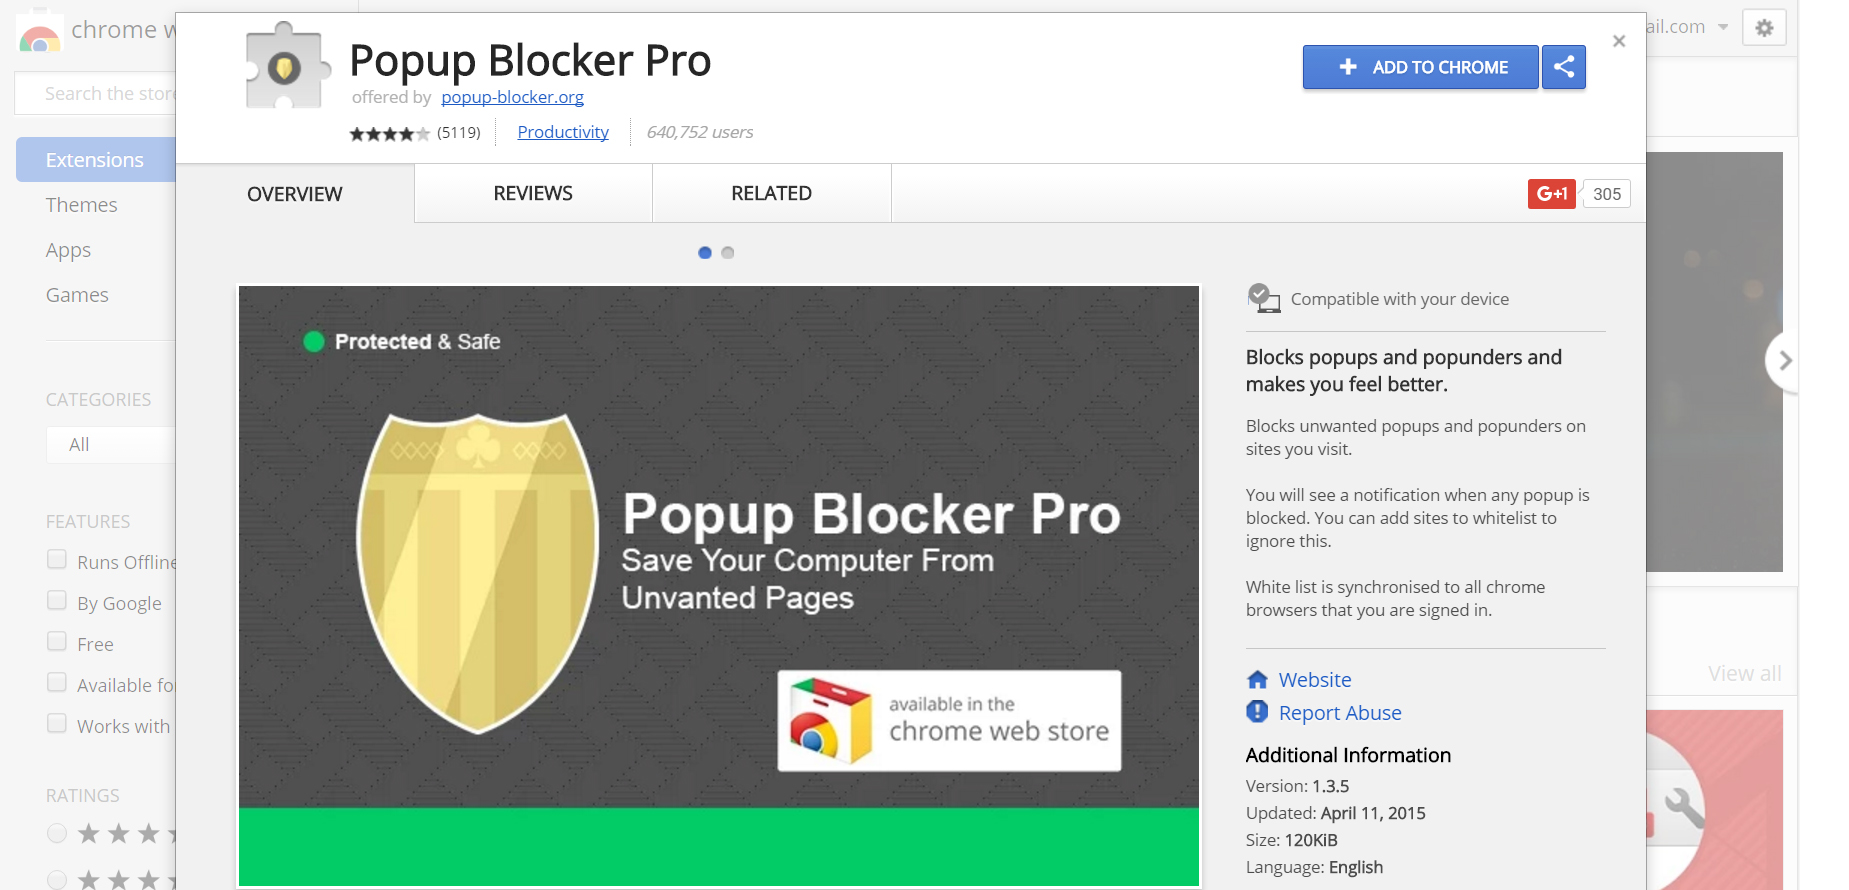
Task: Click the Updated: April 11, 2015 text
Action: coord(1336,813)
